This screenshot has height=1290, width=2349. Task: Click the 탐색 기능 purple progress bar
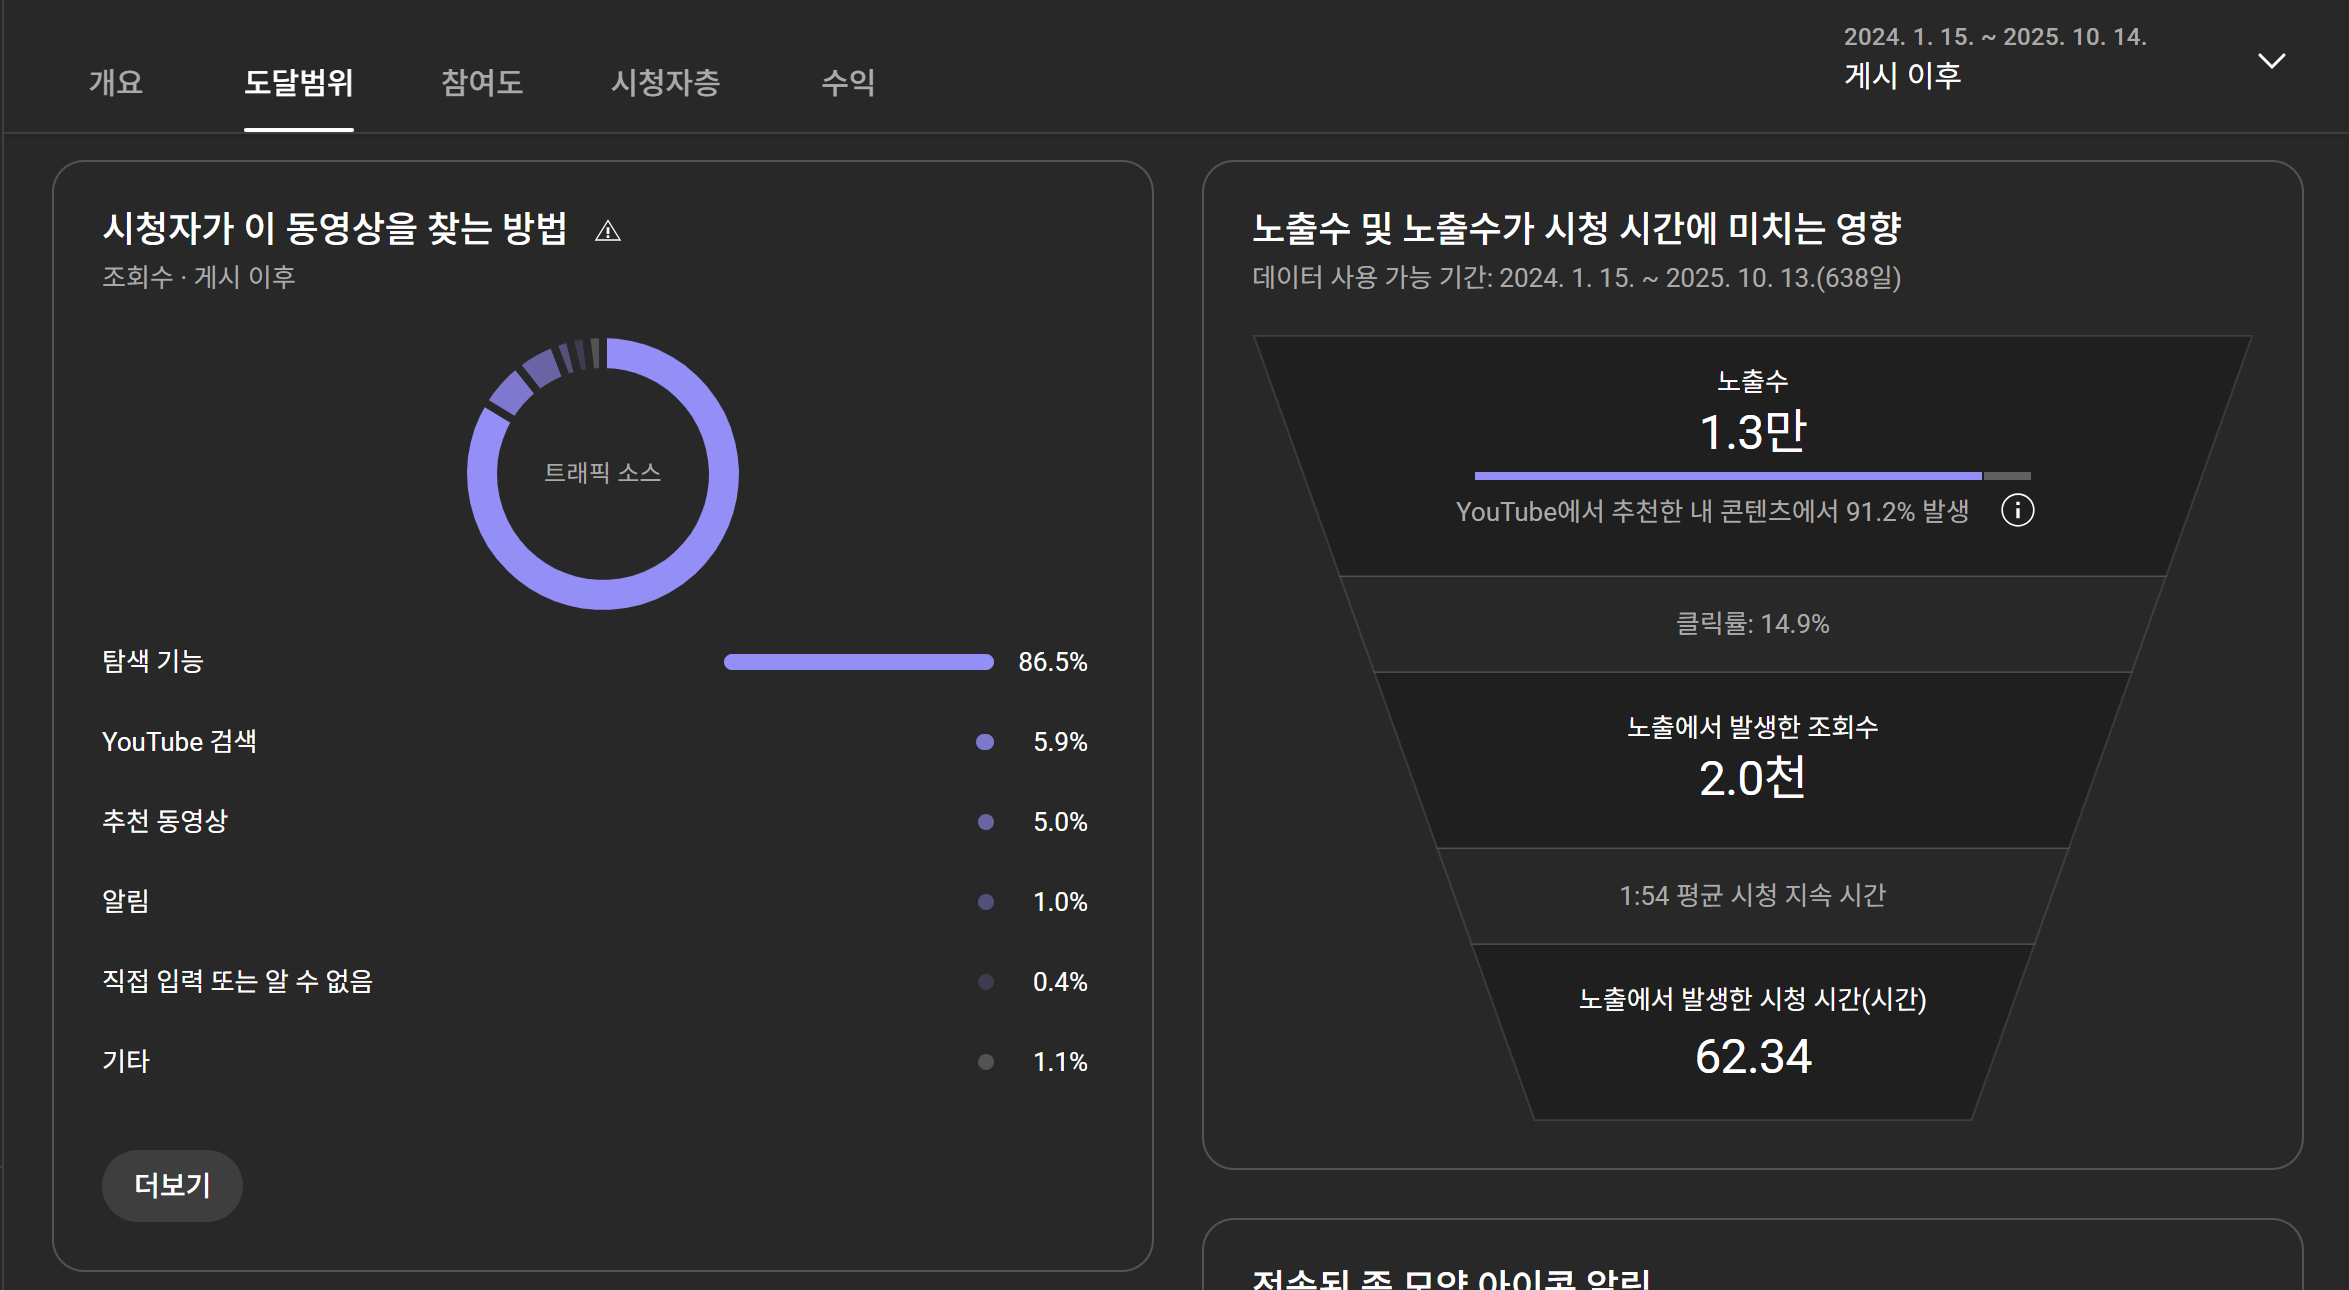pyautogui.click(x=858, y=662)
